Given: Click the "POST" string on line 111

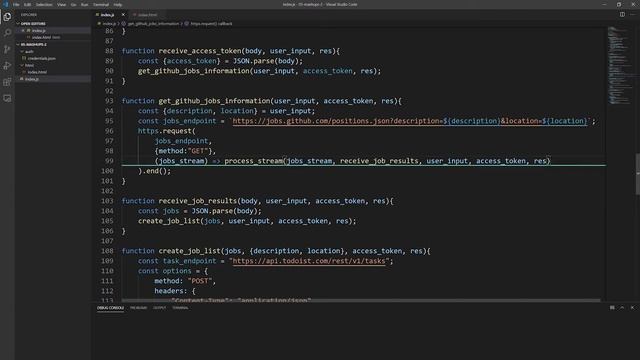Looking at the screenshot, I should [x=200, y=281].
